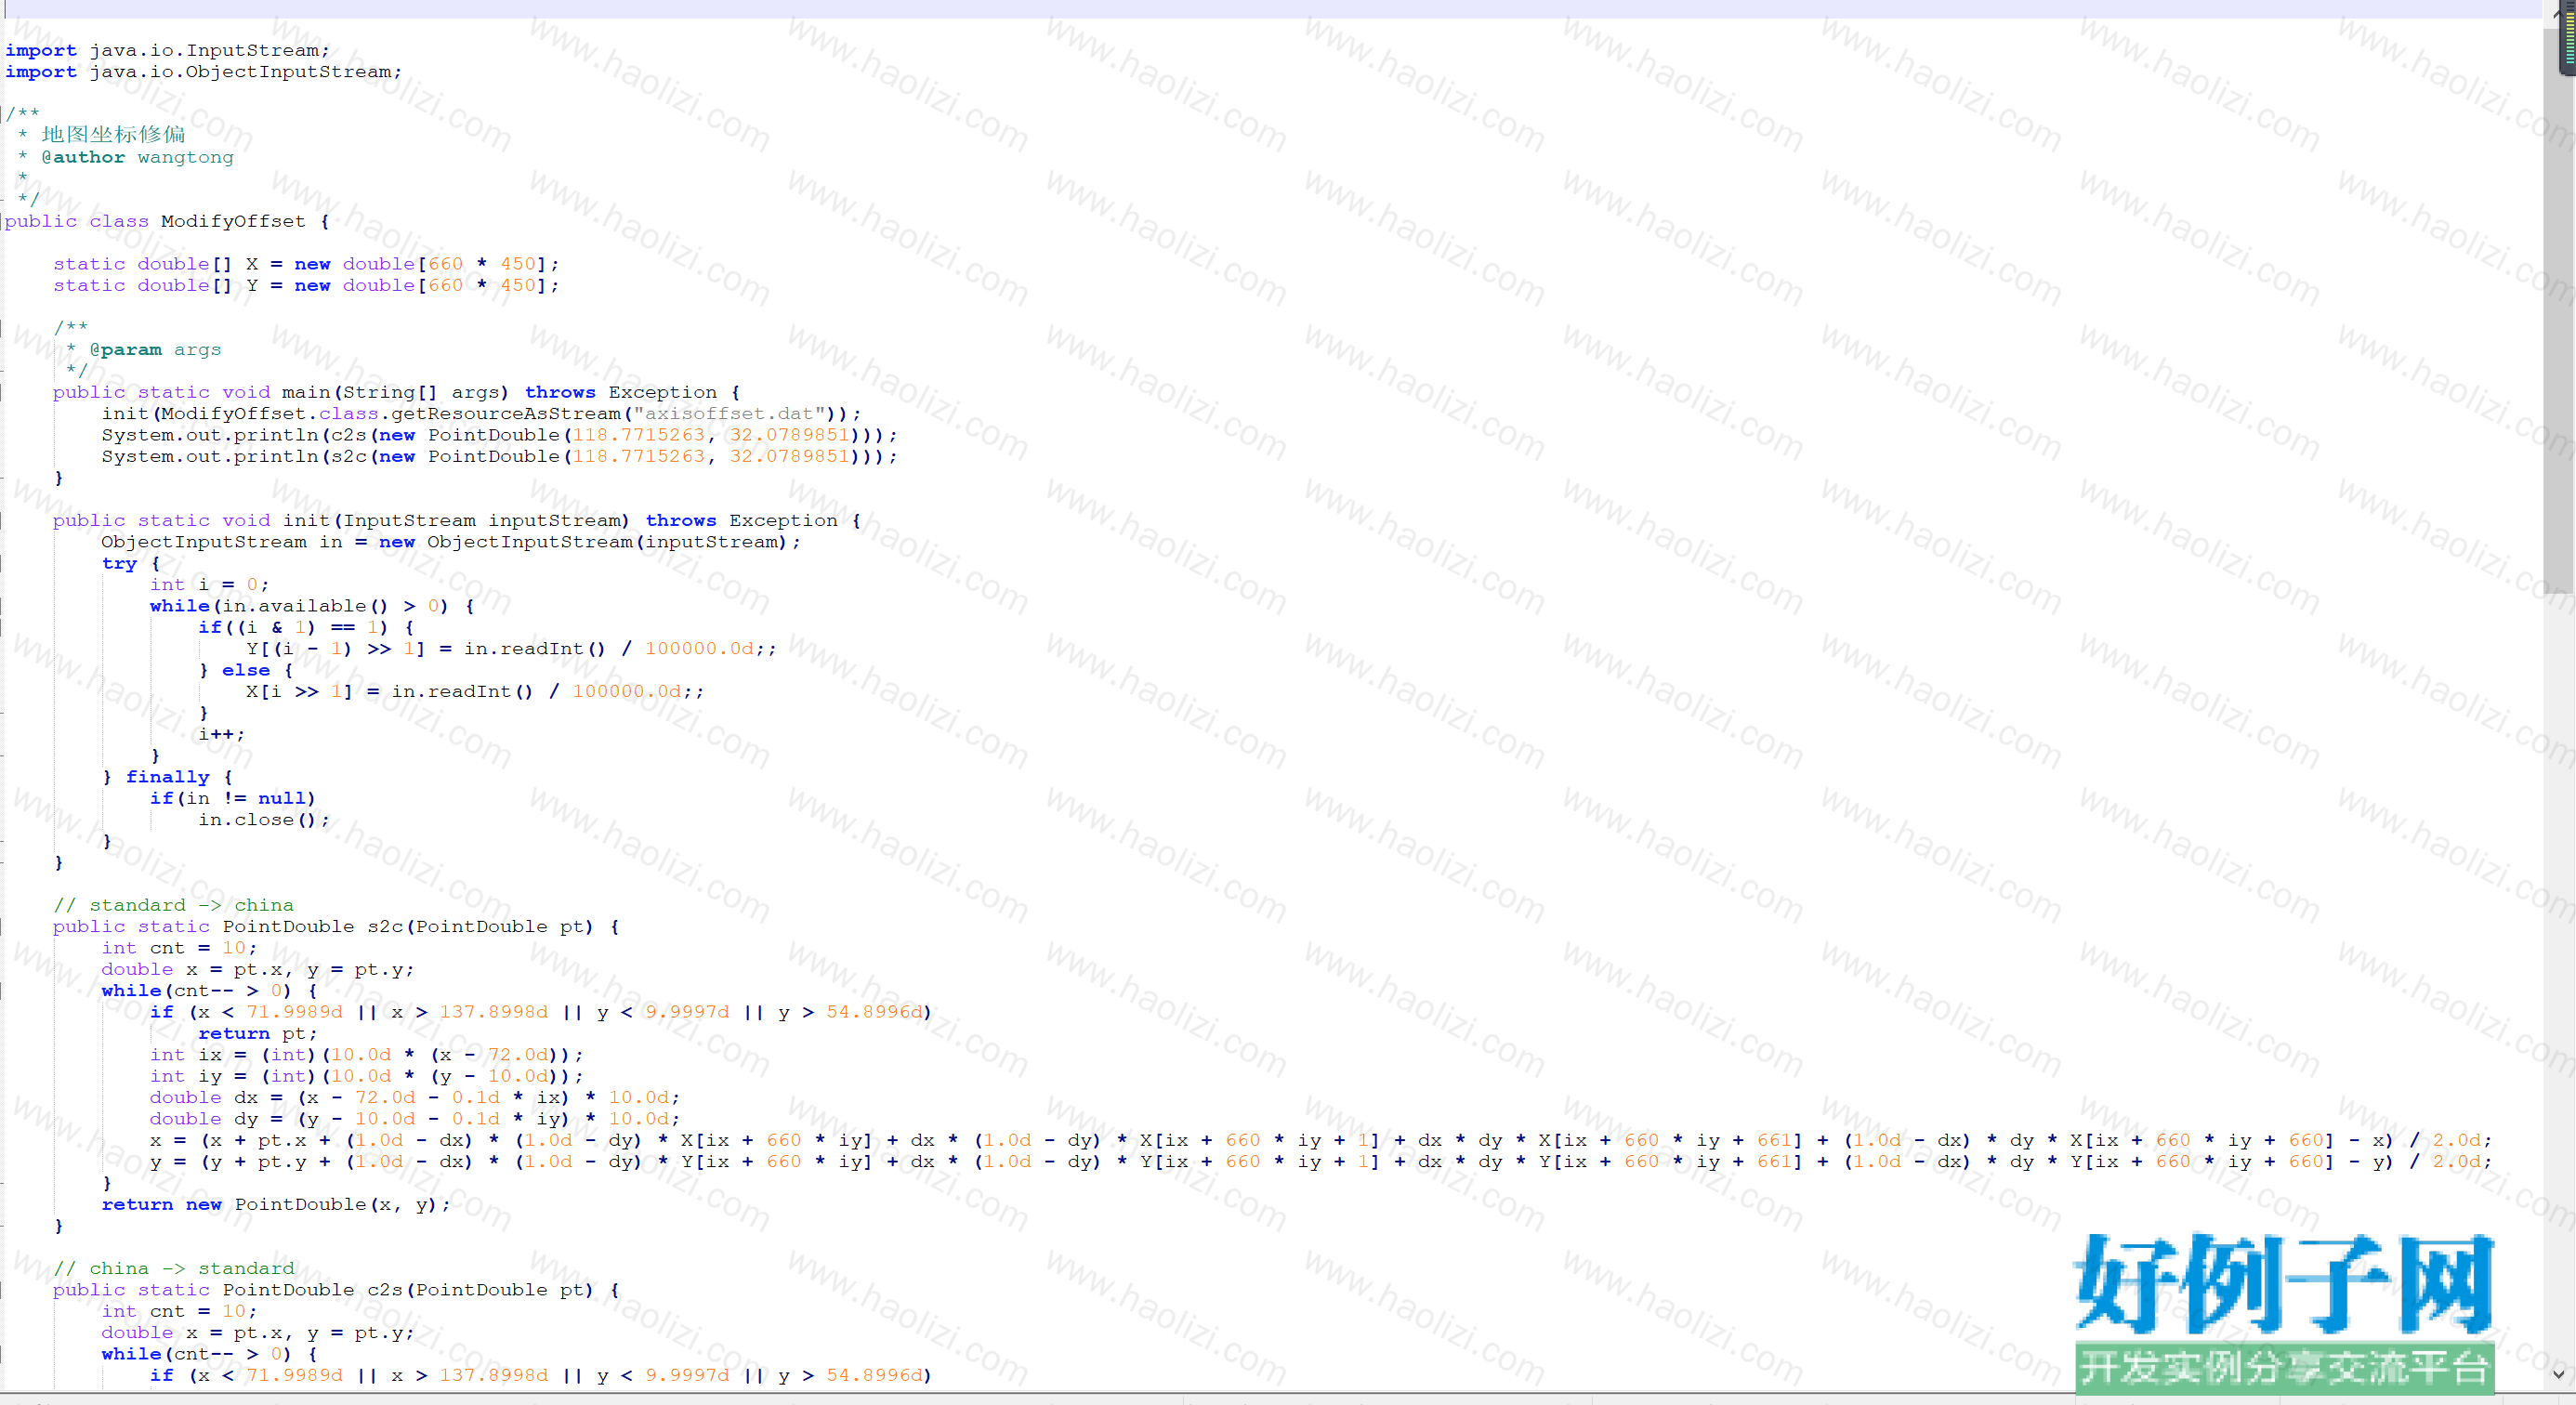Click the Chinese comment '地图坐标修偏'
Screen dimensions: 2576x1405
coord(113,135)
